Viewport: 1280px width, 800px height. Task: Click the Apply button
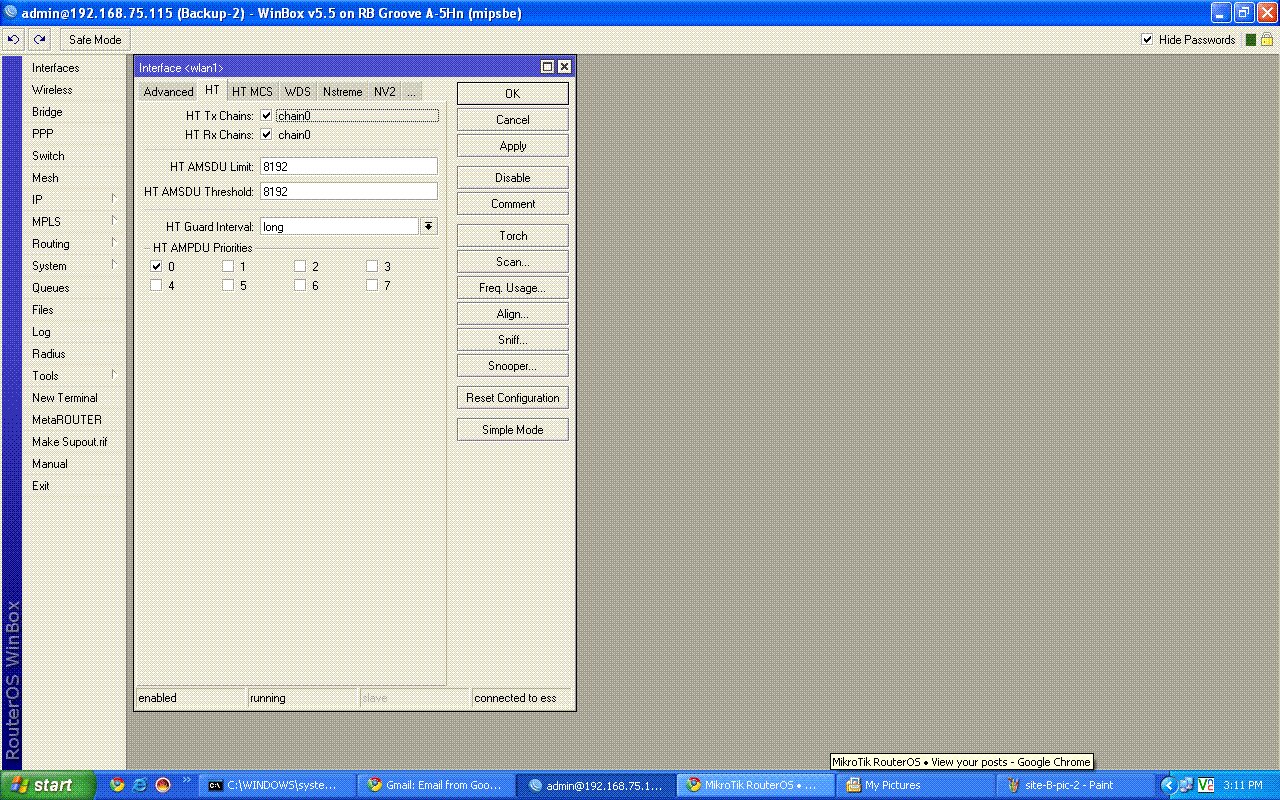513,146
